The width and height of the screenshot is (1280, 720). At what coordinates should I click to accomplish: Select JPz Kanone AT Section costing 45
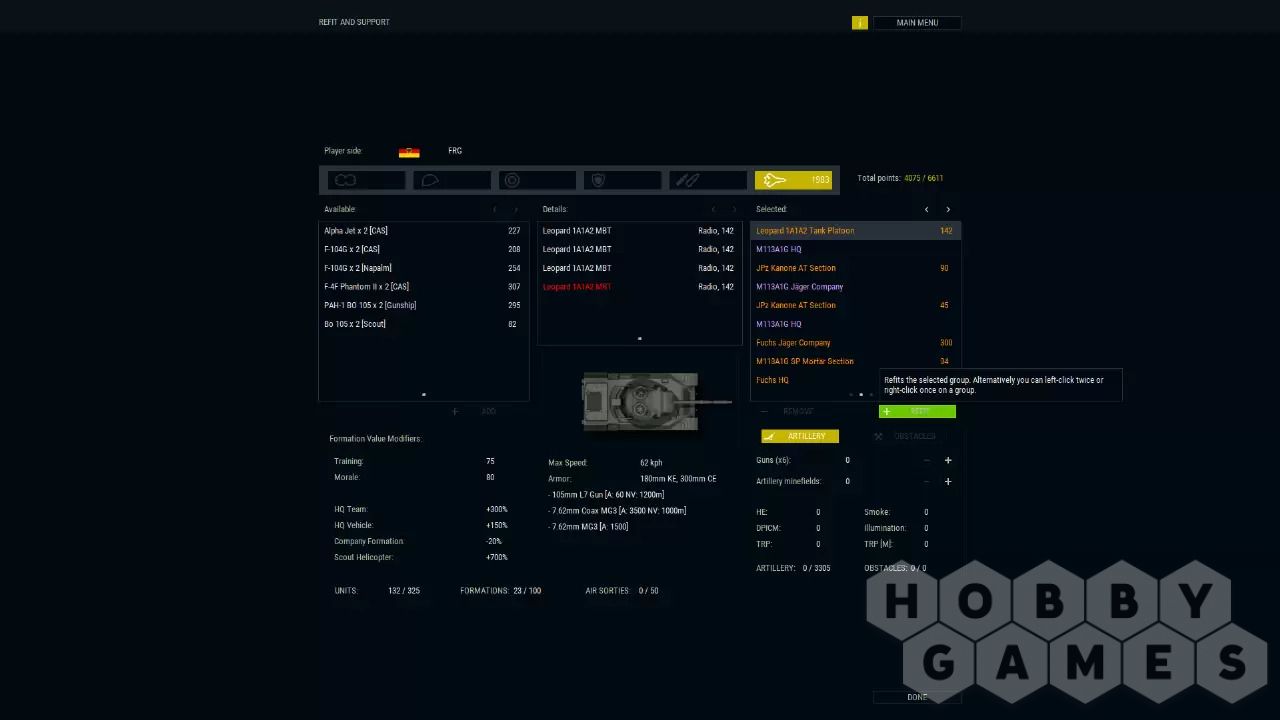click(854, 305)
